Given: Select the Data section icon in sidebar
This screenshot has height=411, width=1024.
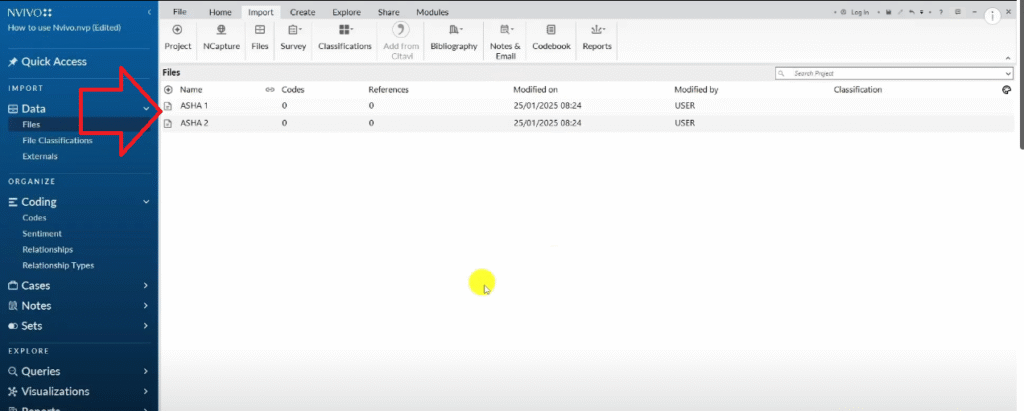Looking at the screenshot, I should pyautogui.click(x=12, y=109).
